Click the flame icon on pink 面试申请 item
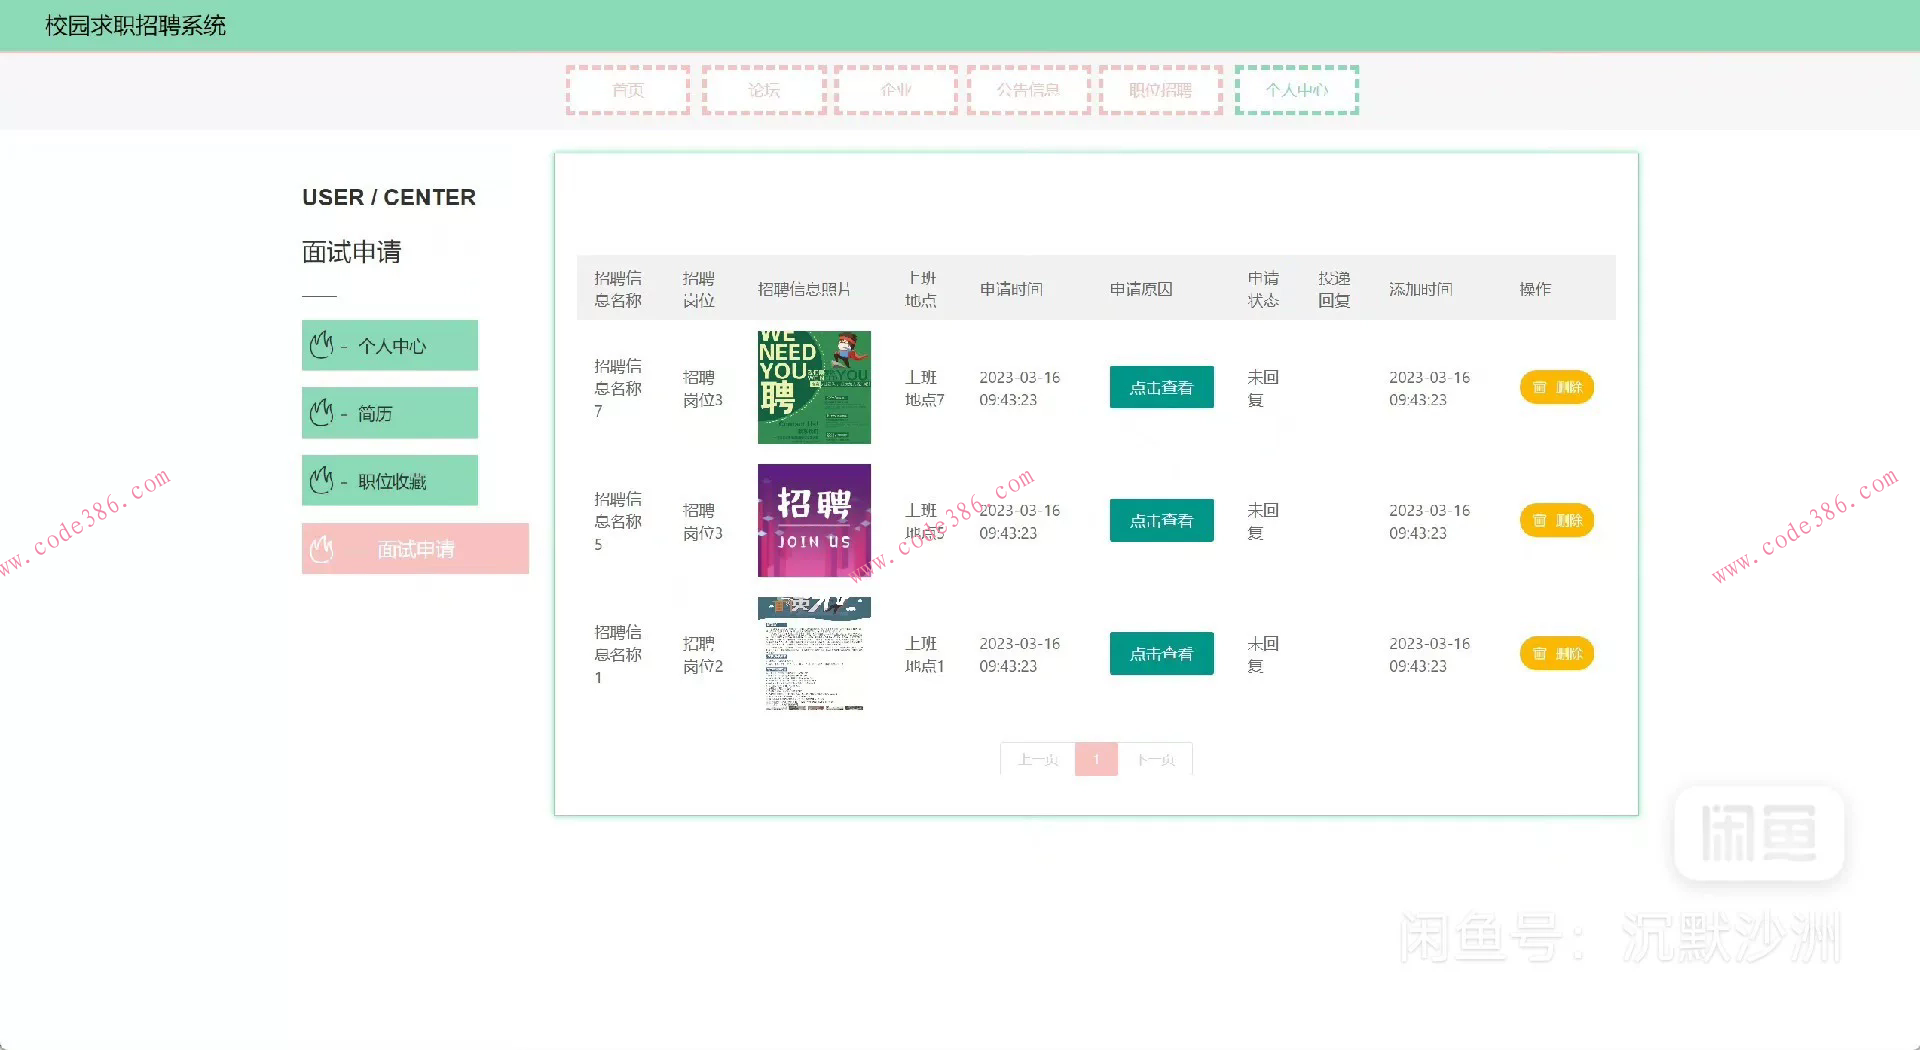The width and height of the screenshot is (1920, 1050). click(x=321, y=548)
